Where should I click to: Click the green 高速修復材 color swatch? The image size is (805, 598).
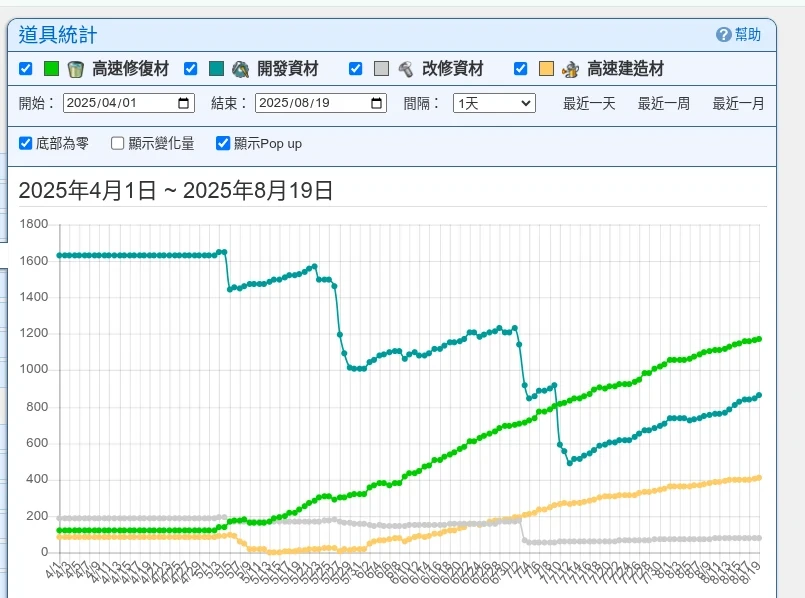pos(52,69)
